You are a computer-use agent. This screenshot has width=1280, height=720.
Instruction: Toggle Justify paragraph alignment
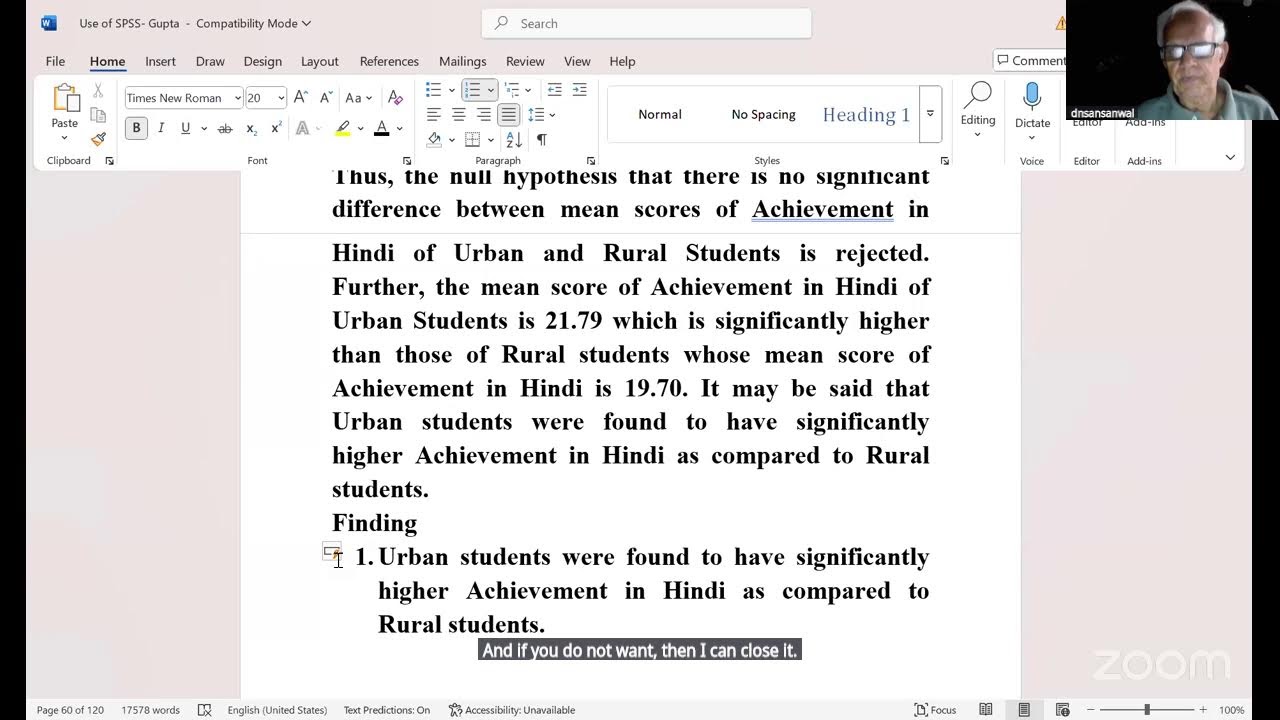click(508, 114)
